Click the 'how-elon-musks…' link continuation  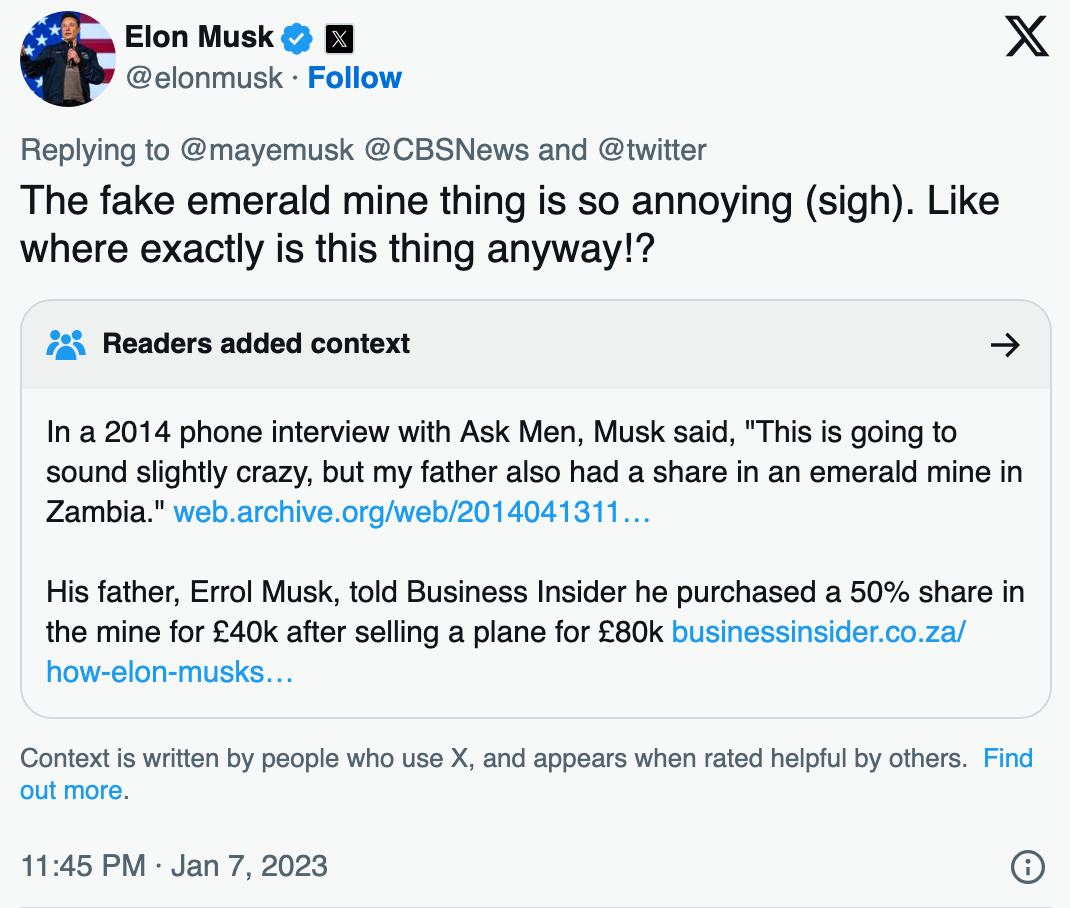coord(170,673)
